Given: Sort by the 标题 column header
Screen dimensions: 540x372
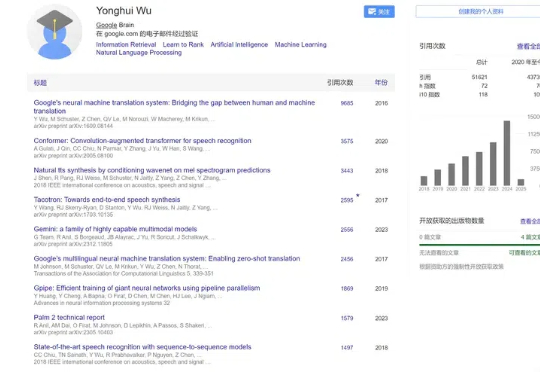Looking at the screenshot, I should tap(40, 83).
